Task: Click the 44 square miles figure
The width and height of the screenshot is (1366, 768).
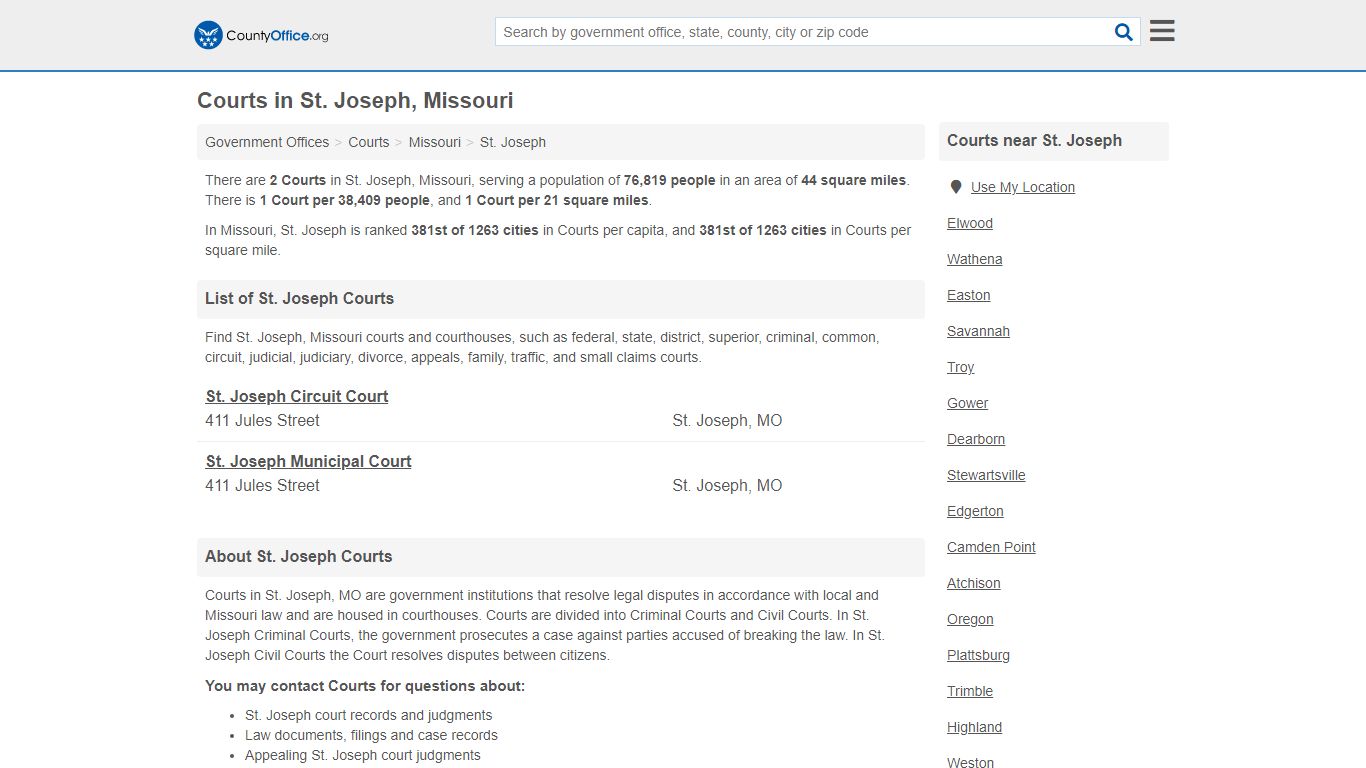Action: (854, 180)
